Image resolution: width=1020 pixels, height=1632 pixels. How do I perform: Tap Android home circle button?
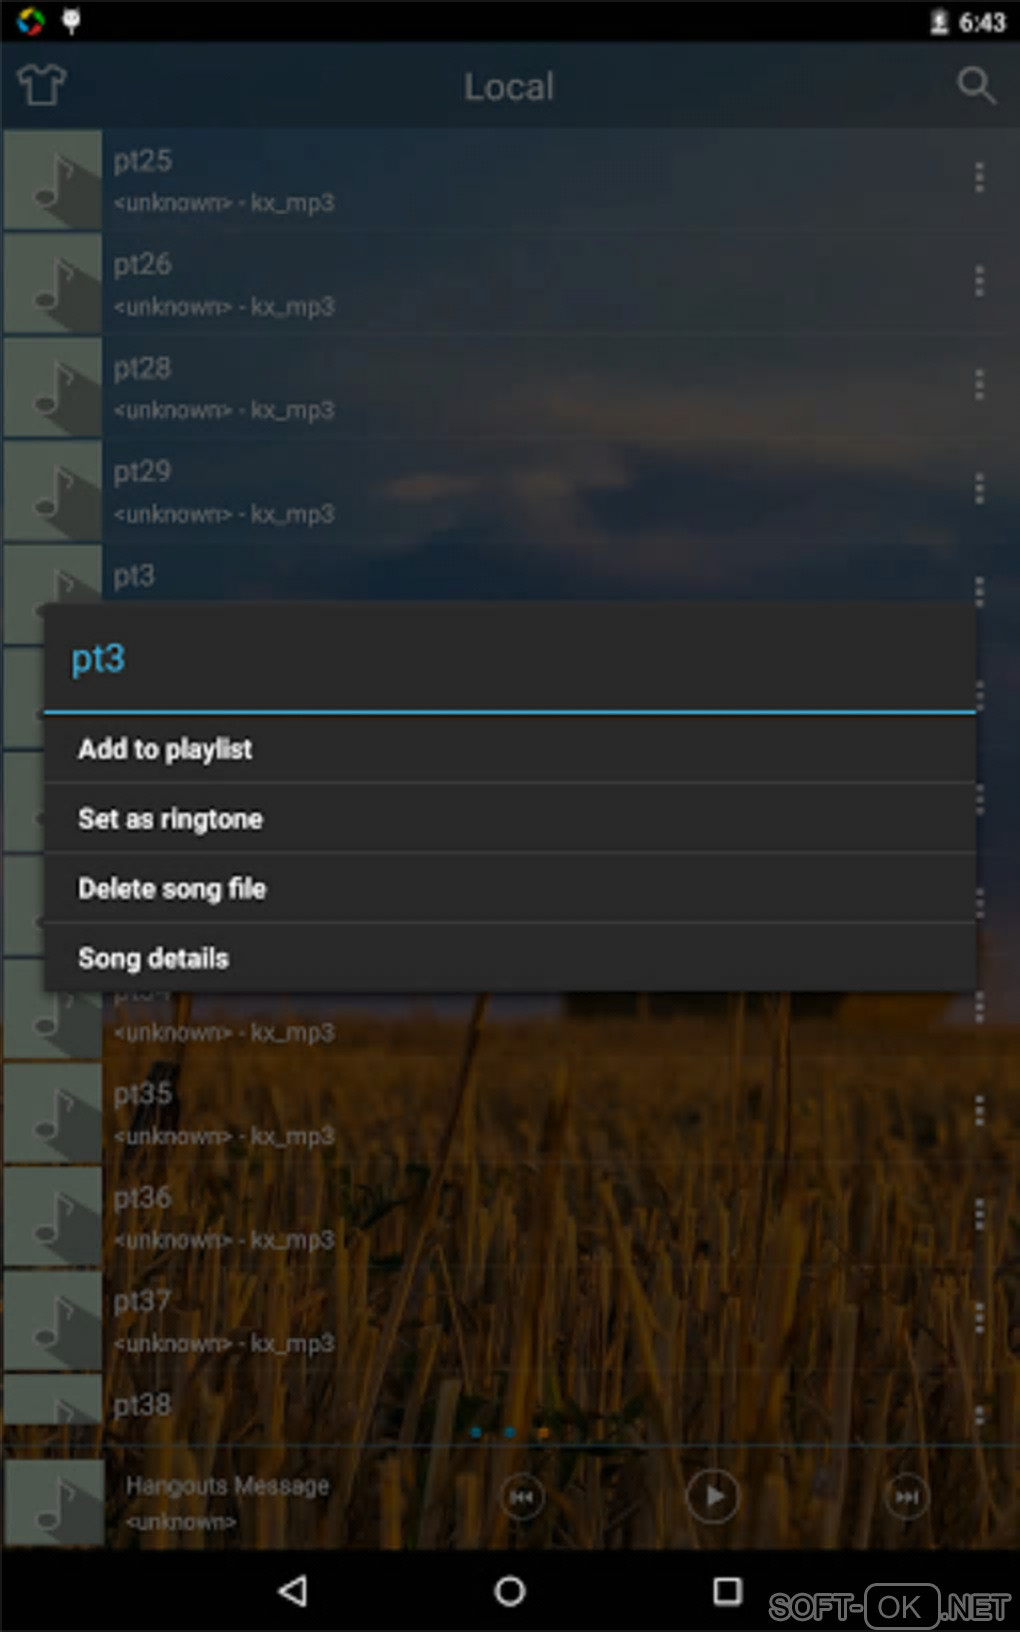[x=510, y=1590]
